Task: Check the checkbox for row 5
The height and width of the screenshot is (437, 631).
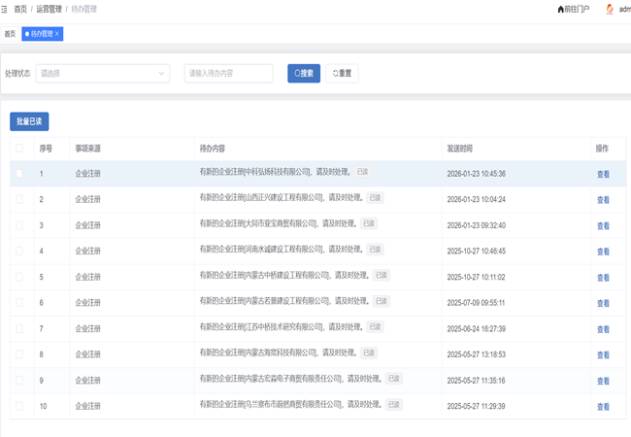Action: click(x=19, y=277)
